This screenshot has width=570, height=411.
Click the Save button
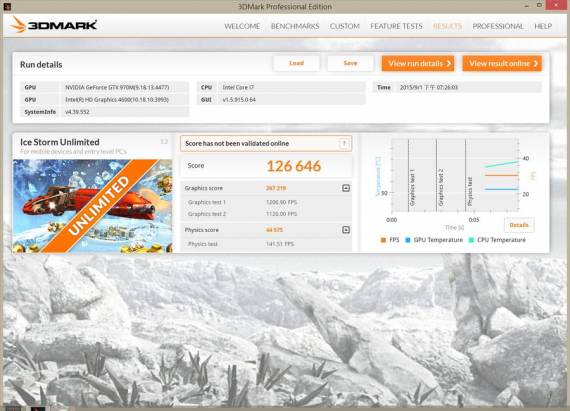tap(350, 63)
